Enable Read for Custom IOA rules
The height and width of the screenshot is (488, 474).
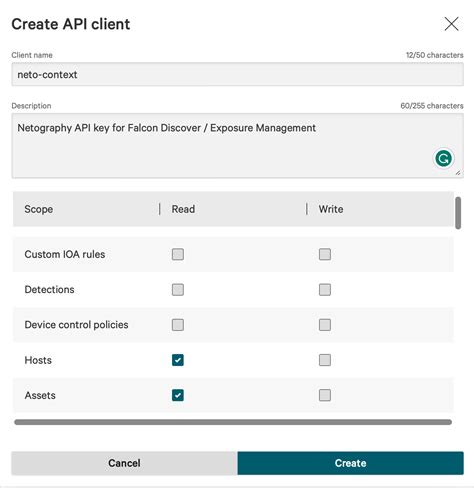178,254
